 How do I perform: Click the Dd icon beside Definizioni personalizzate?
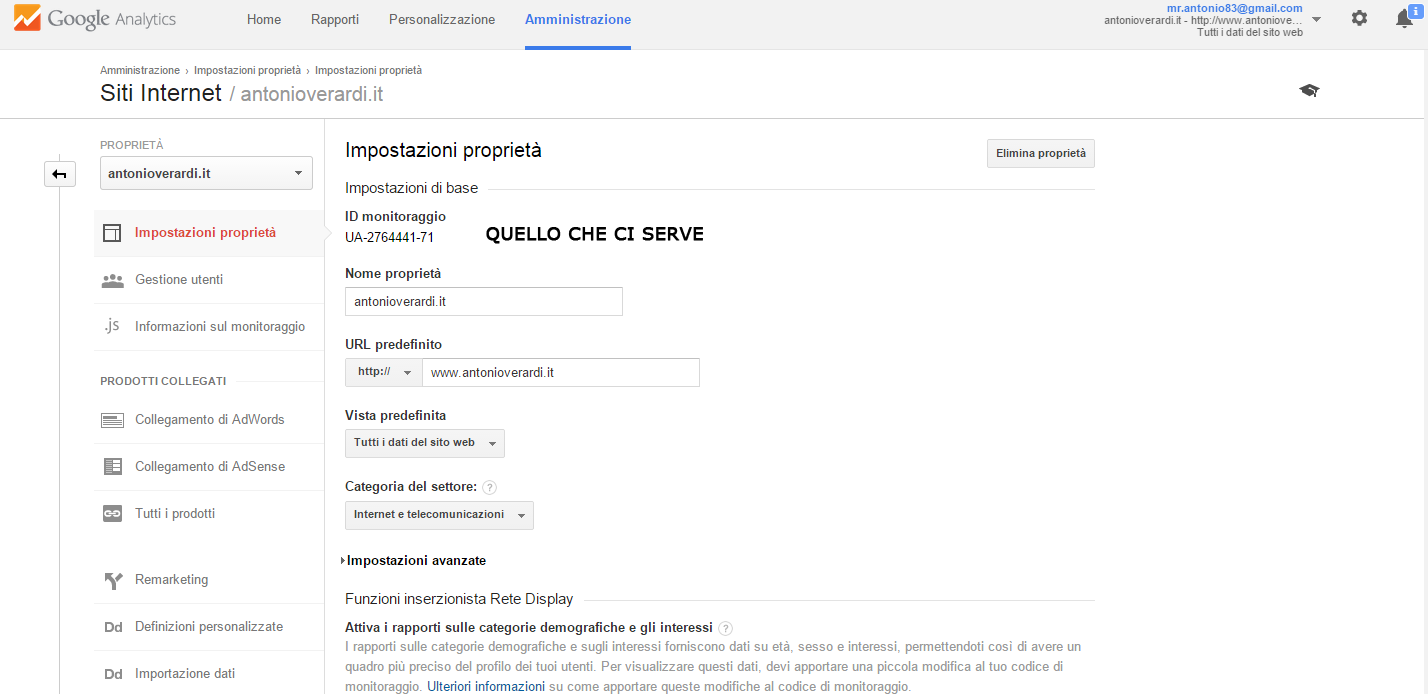click(113, 627)
